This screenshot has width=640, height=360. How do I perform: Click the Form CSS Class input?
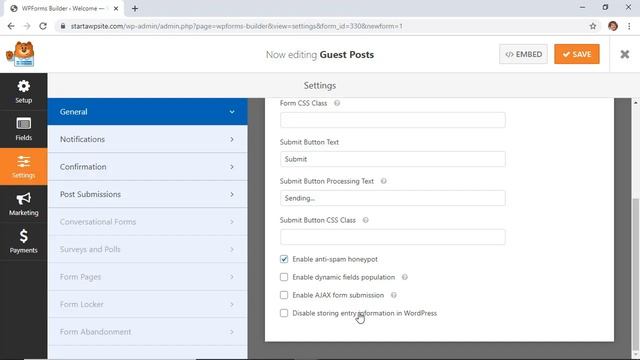(393, 120)
